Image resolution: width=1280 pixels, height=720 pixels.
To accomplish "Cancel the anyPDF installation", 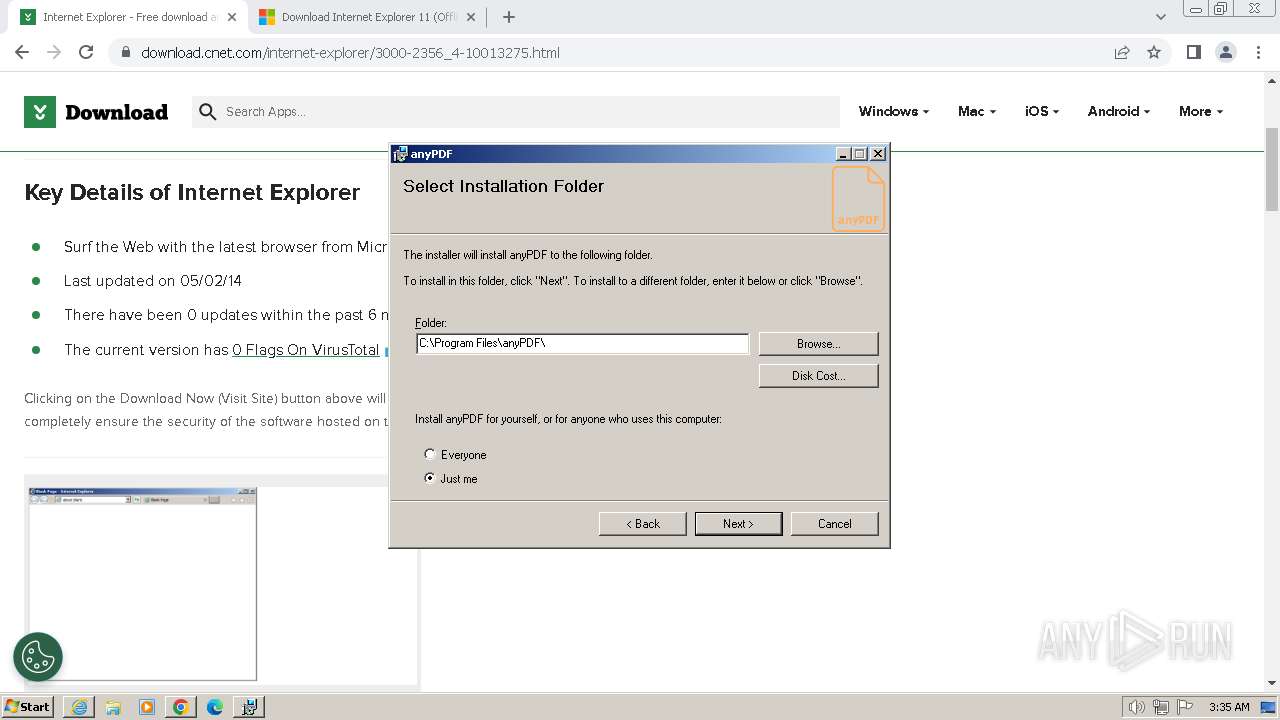I will 834,524.
